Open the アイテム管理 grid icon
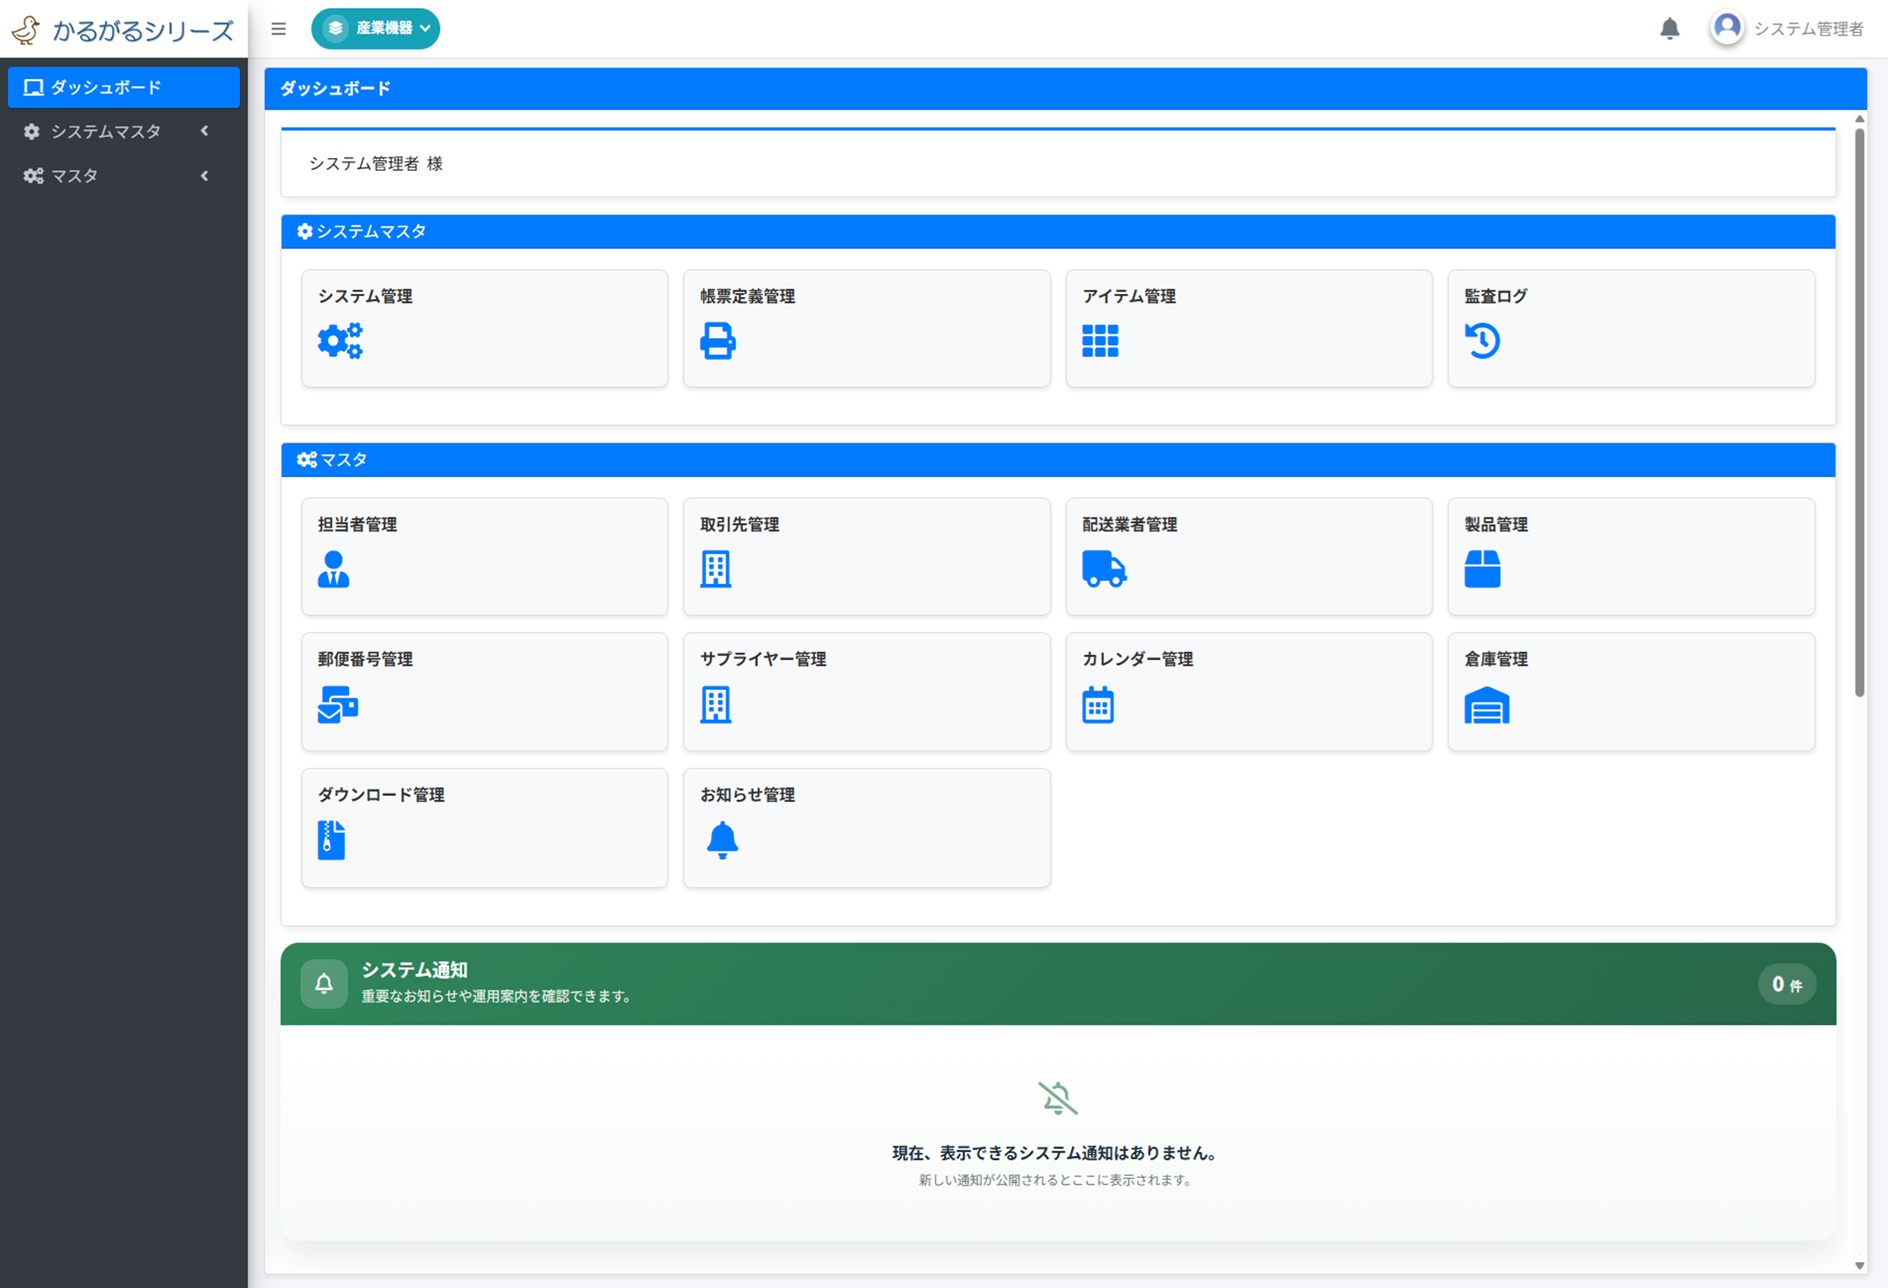 click(x=1100, y=341)
